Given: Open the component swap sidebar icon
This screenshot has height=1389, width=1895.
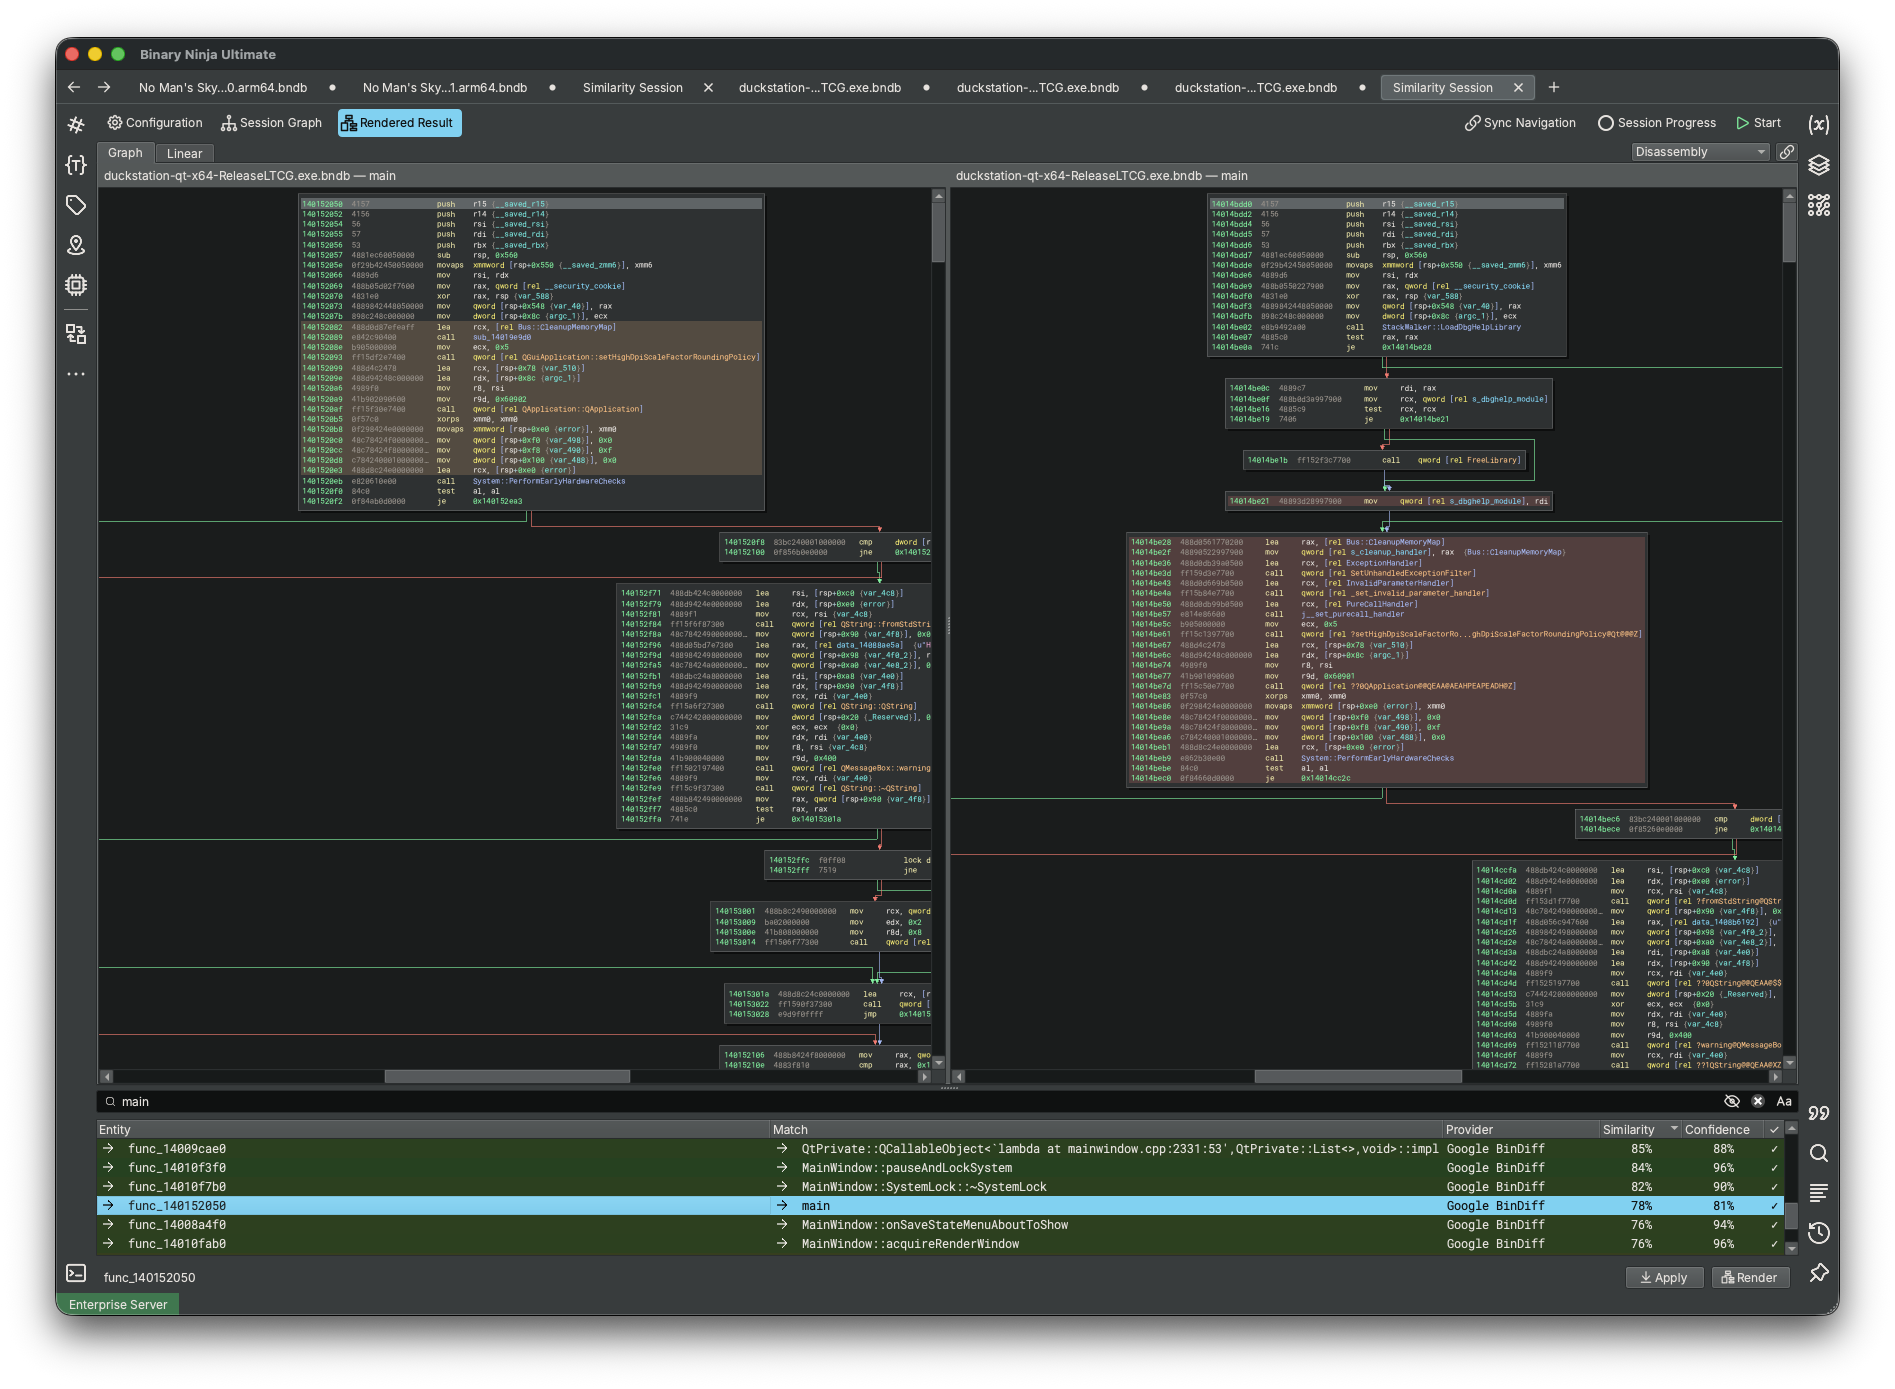Looking at the screenshot, I should pyautogui.click(x=76, y=334).
